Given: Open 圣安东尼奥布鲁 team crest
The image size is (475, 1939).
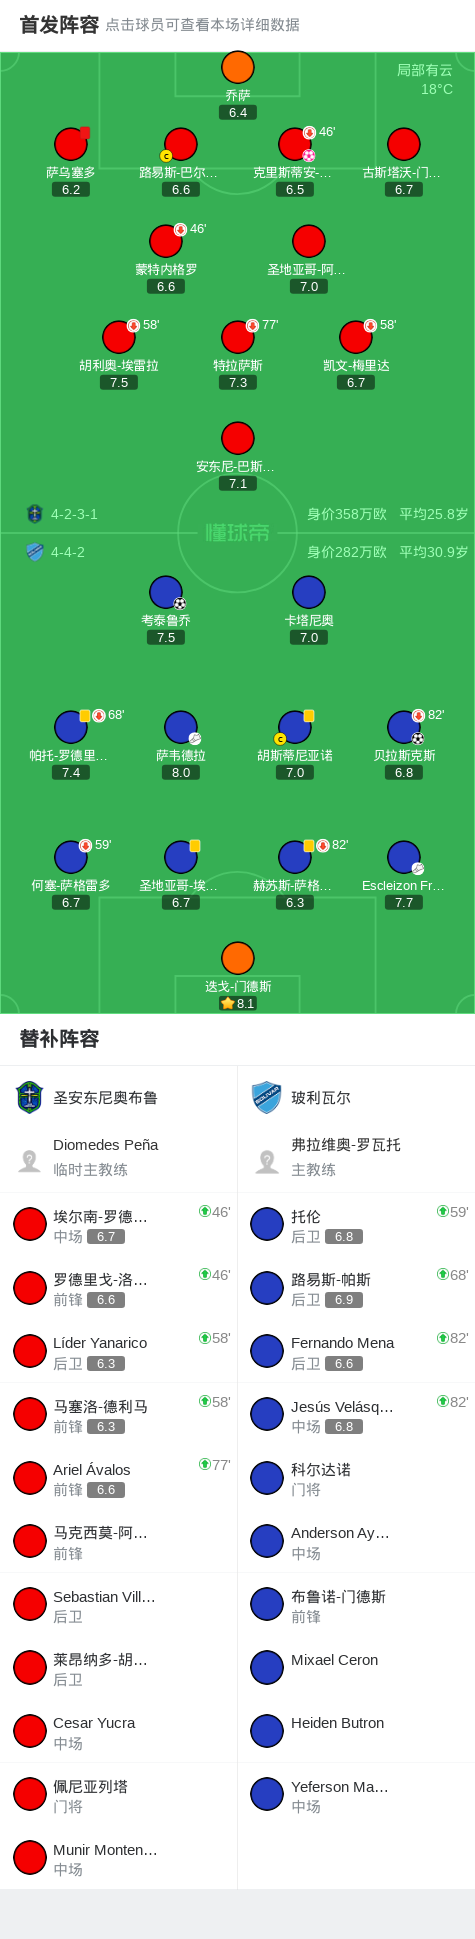Looking at the screenshot, I should click(x=30, y=1097).
